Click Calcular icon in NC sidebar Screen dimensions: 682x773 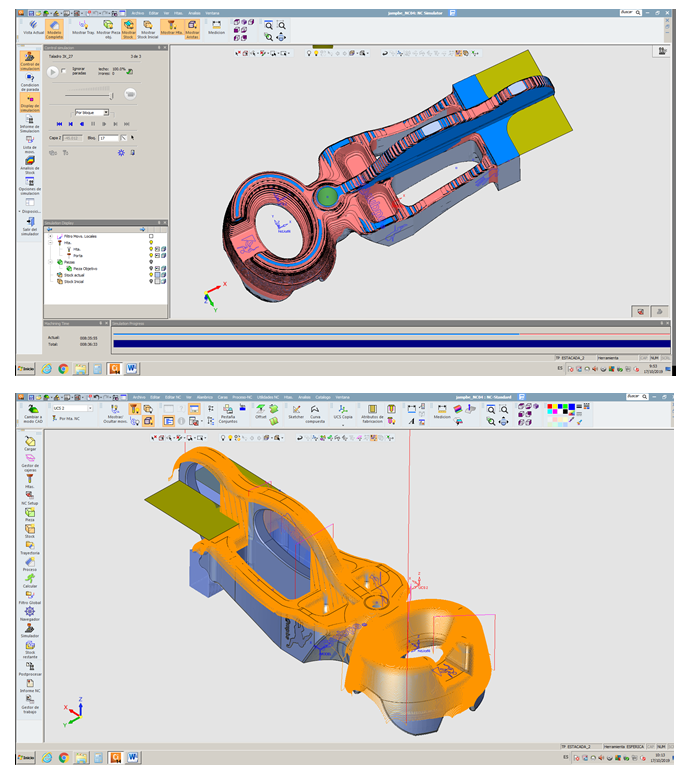[30, 581]
